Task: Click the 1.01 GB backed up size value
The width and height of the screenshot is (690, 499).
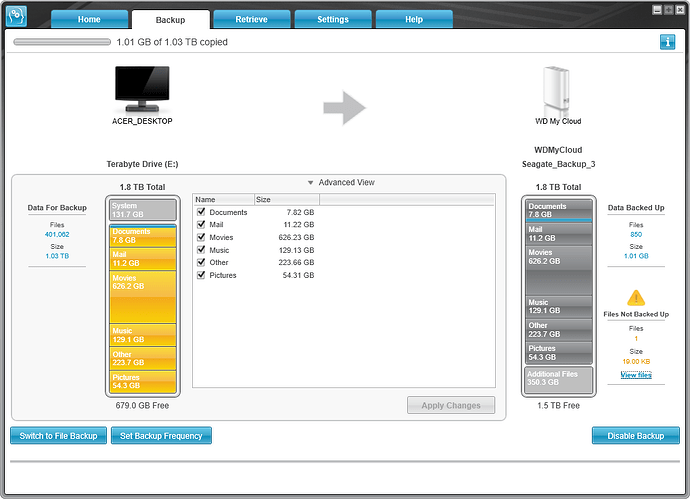Action: coord(636,256)
